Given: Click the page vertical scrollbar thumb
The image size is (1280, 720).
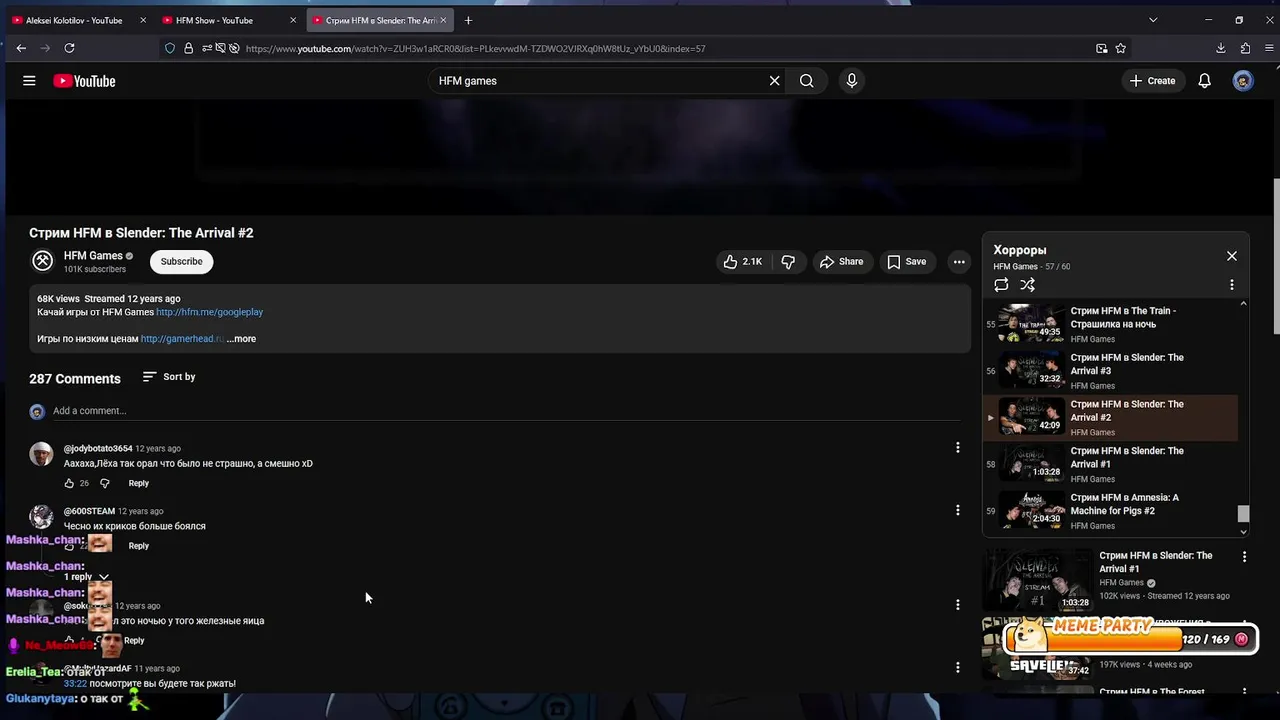Looking at the screenshot, I should (1275, 256).
